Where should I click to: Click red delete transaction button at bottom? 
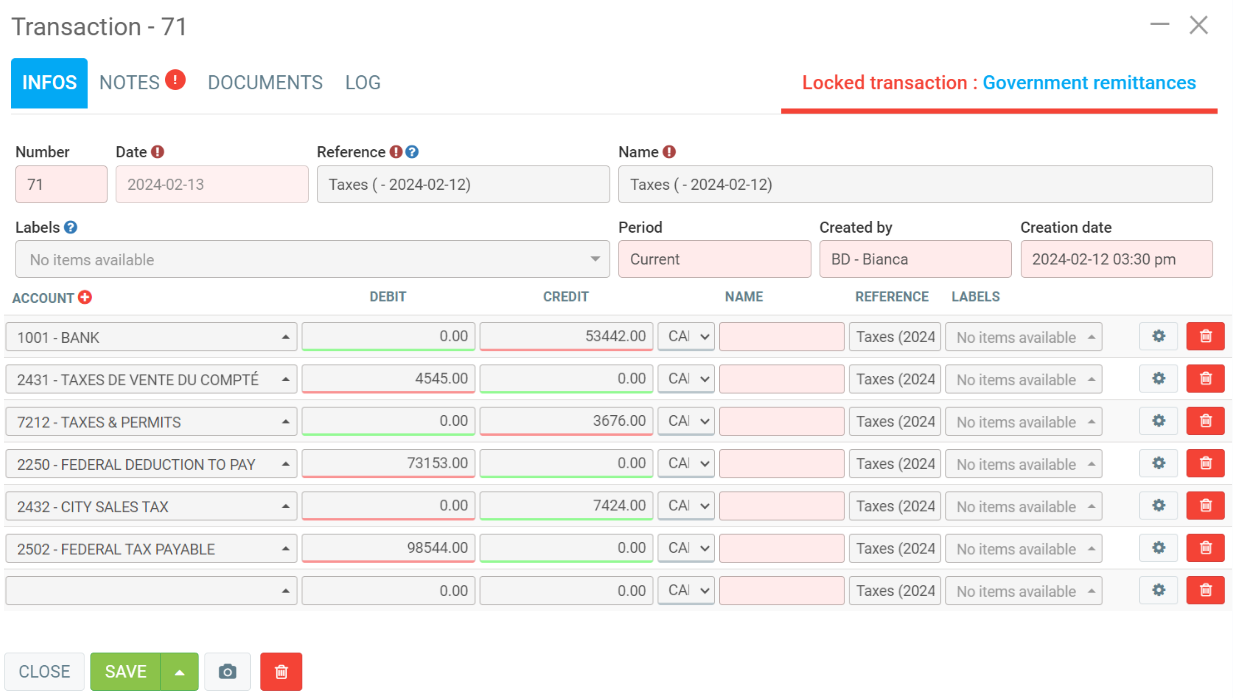(281, 672)
